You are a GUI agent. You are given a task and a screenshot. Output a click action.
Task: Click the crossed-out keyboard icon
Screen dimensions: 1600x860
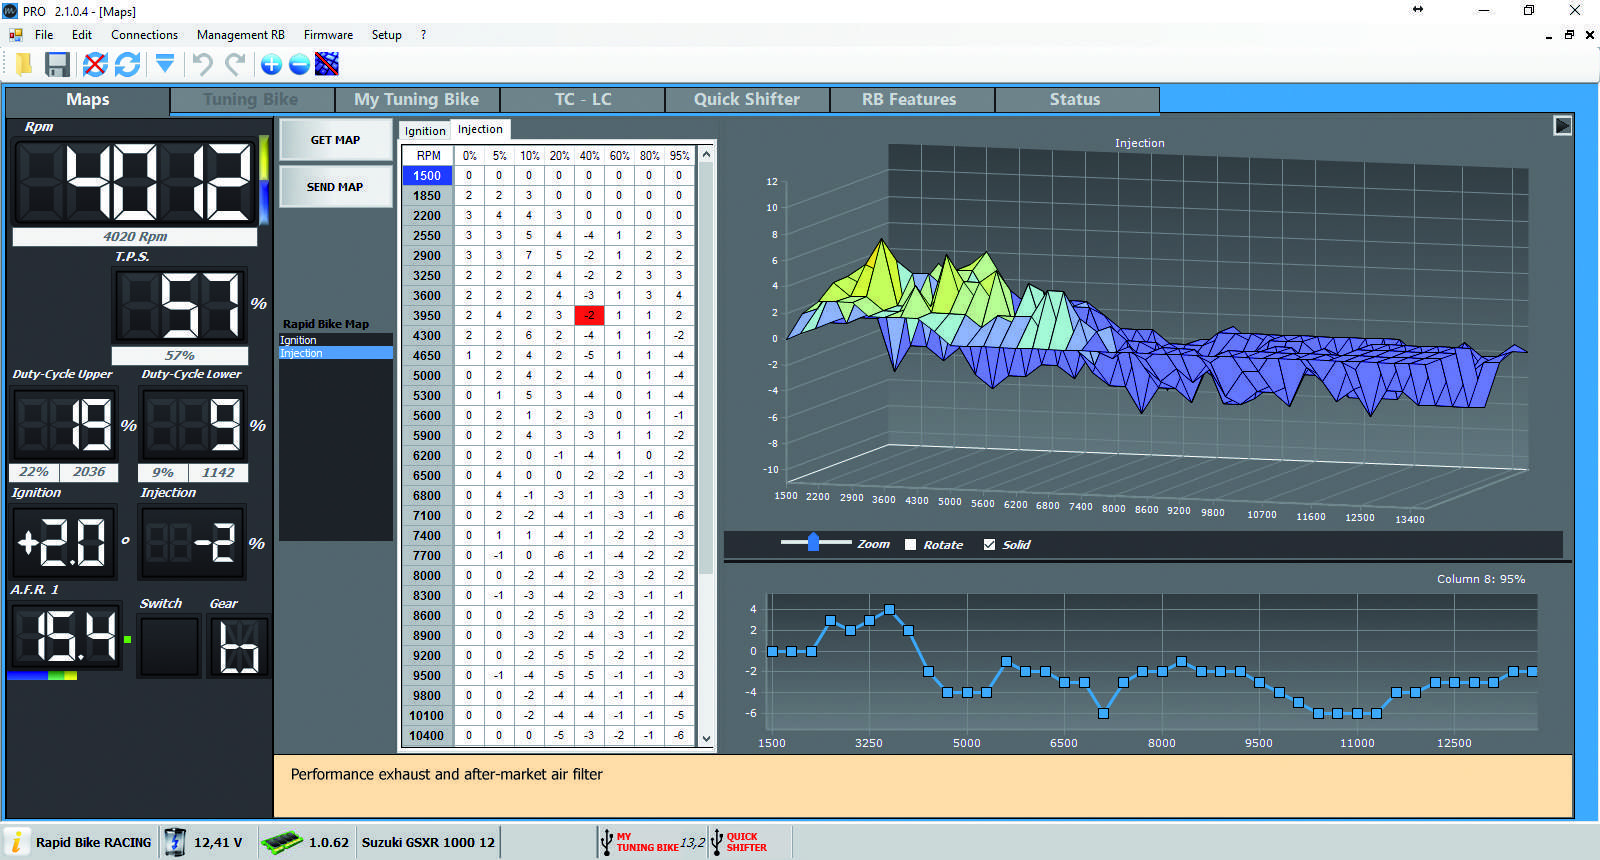327,65
